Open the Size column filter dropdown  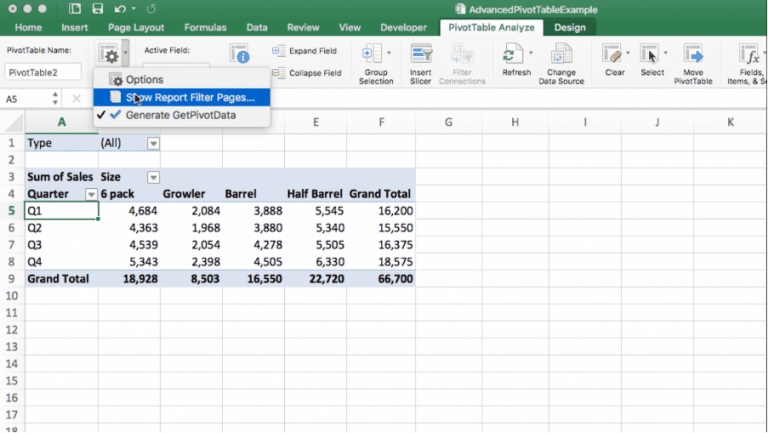(x=153, y=177)
